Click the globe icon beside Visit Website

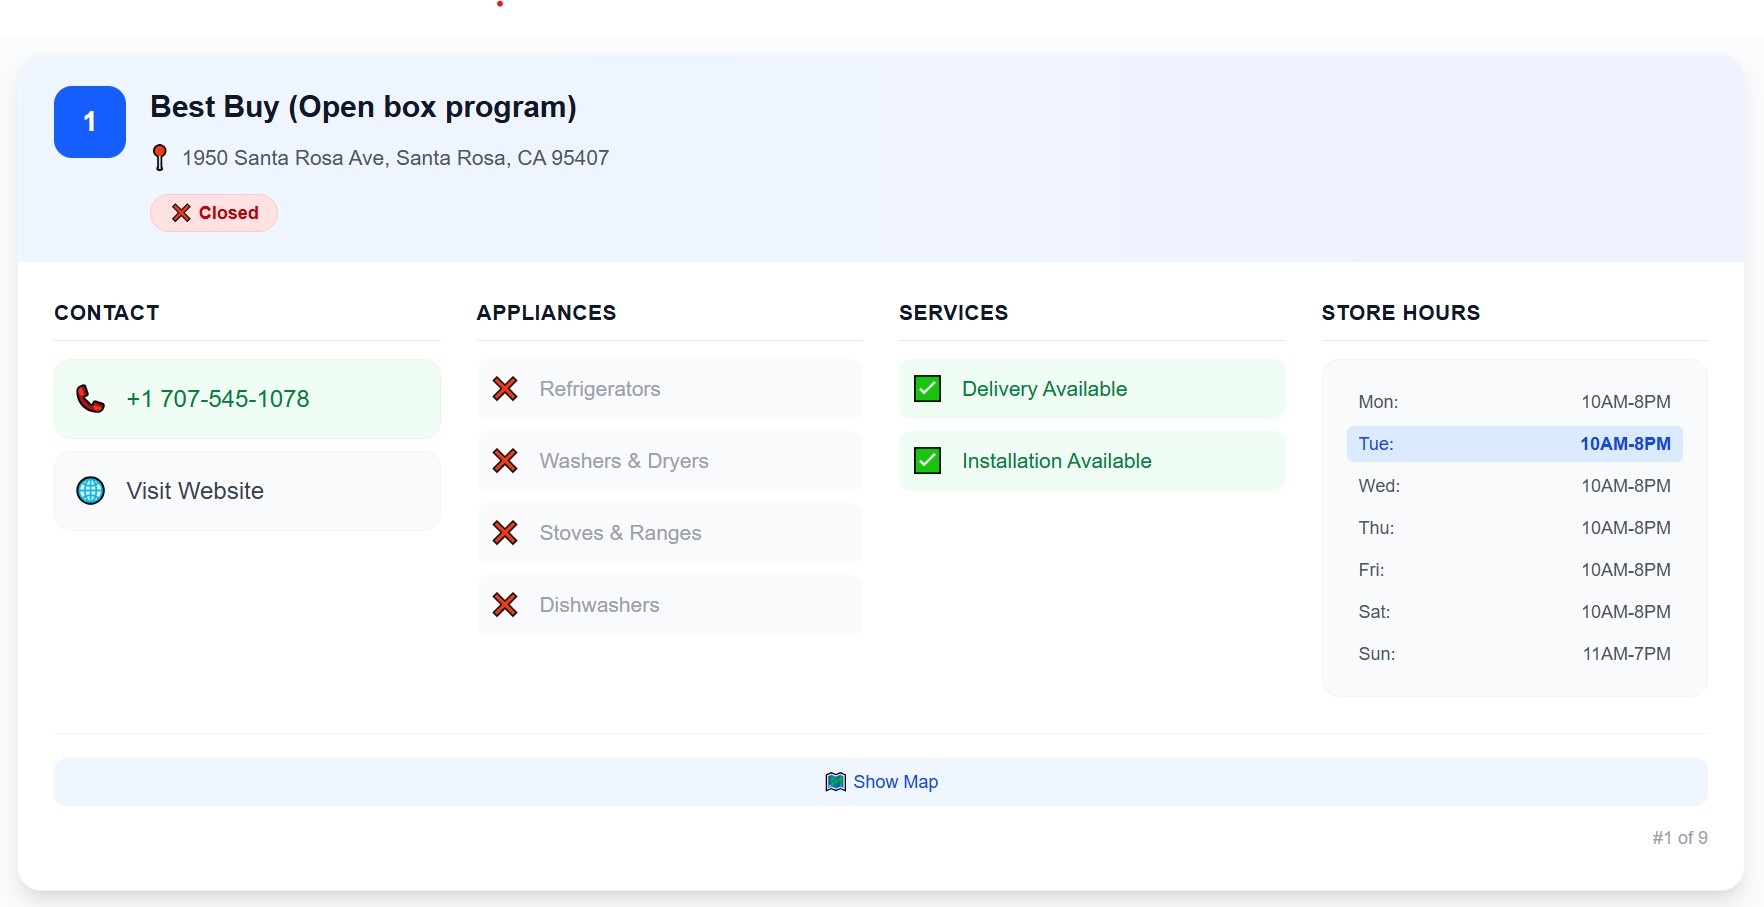tap(91, 491)
